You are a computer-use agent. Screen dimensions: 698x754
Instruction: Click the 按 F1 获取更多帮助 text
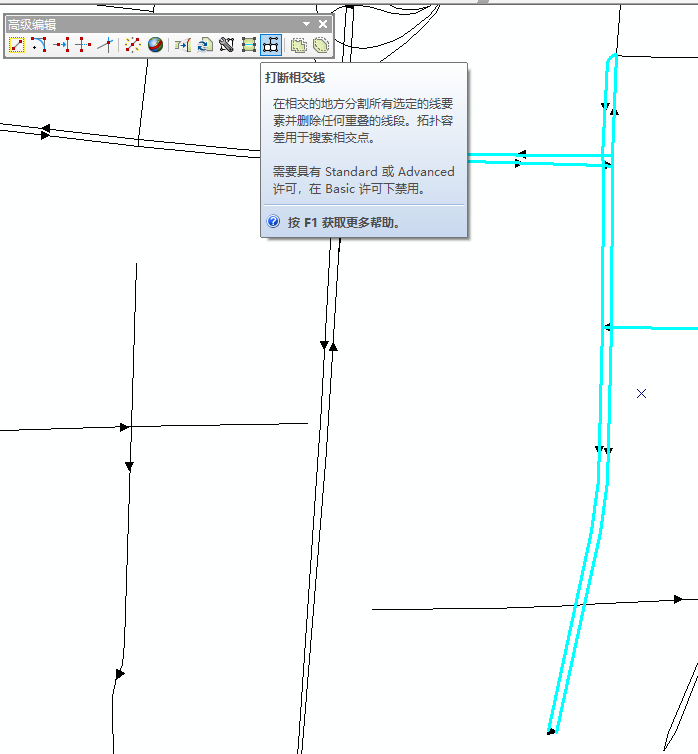point(344,222)
